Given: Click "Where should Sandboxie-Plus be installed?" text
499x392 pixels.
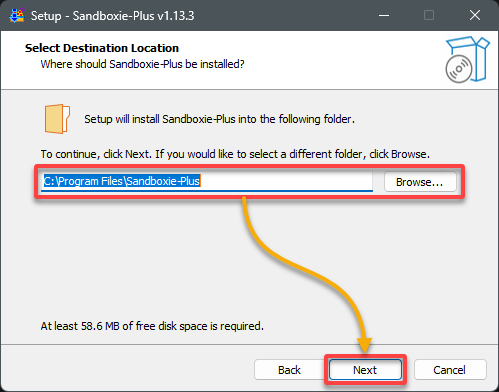Looking at the screenshot, I should pyautogui.click(x=143, y=64).
